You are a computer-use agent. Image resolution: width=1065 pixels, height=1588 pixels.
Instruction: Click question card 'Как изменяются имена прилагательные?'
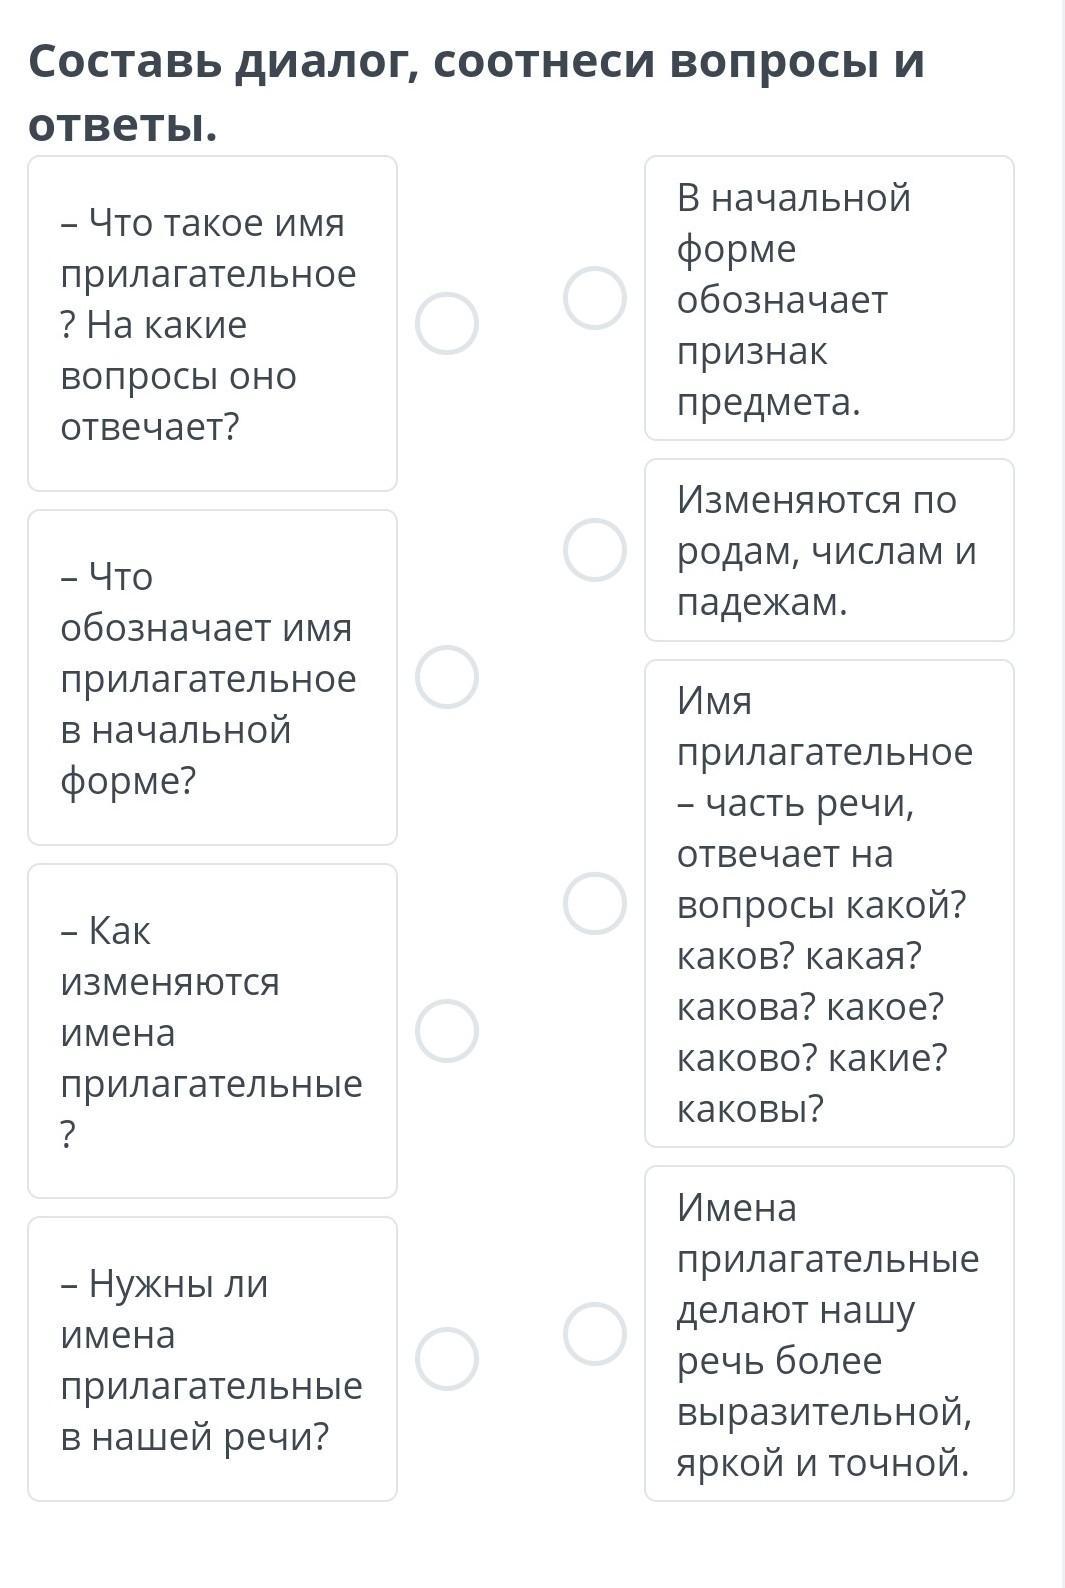212,1031
